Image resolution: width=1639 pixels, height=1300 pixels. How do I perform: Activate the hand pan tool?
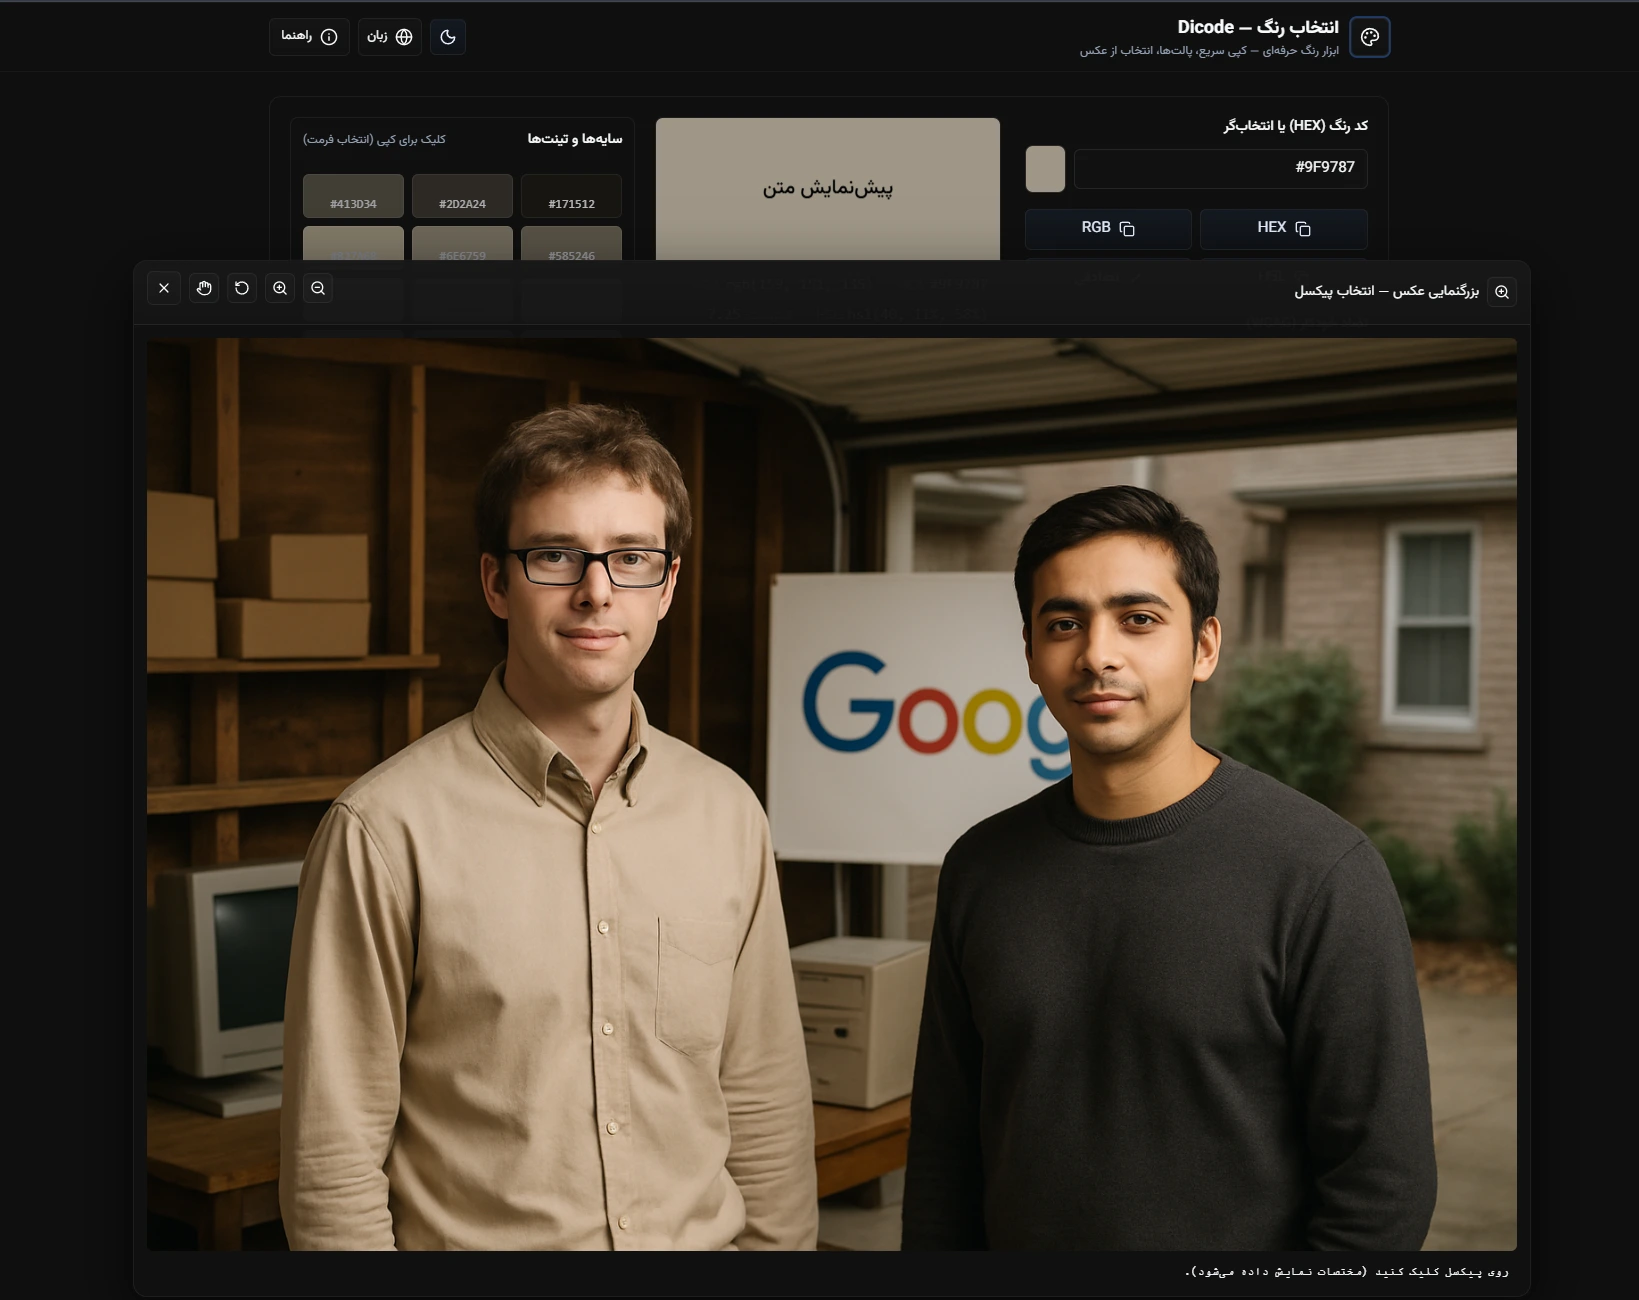[204, 288]
